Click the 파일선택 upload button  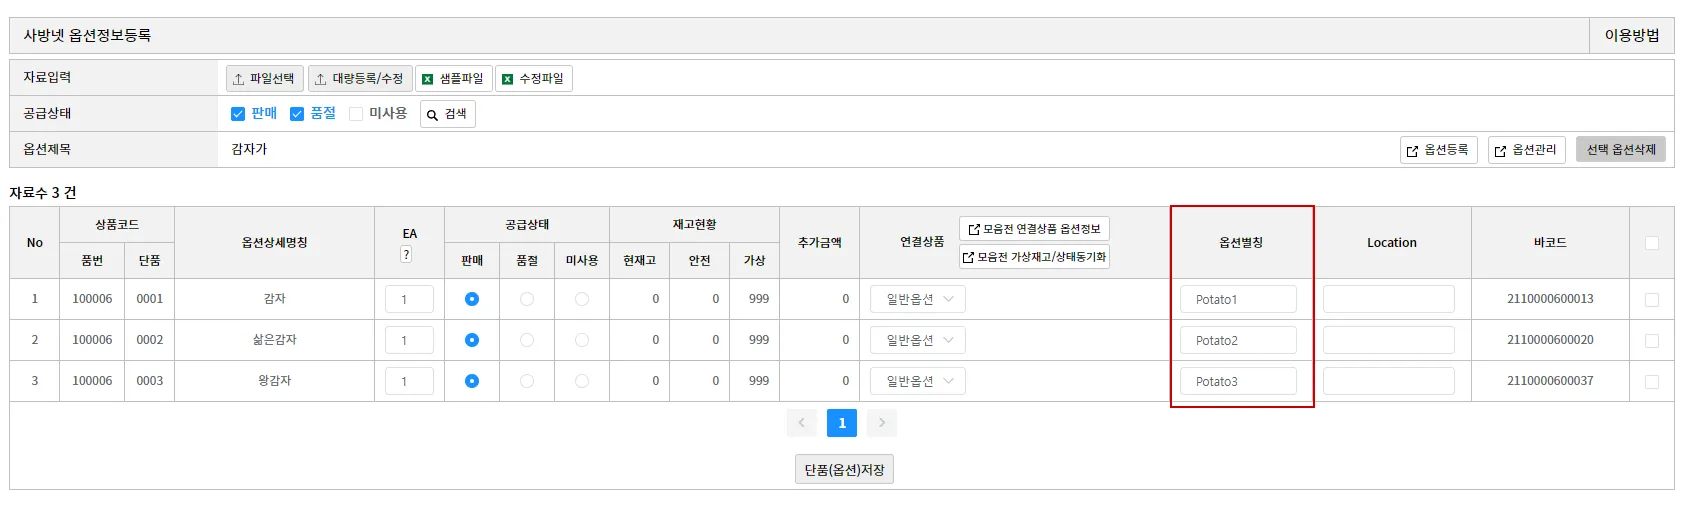click(x=265, y=78)
